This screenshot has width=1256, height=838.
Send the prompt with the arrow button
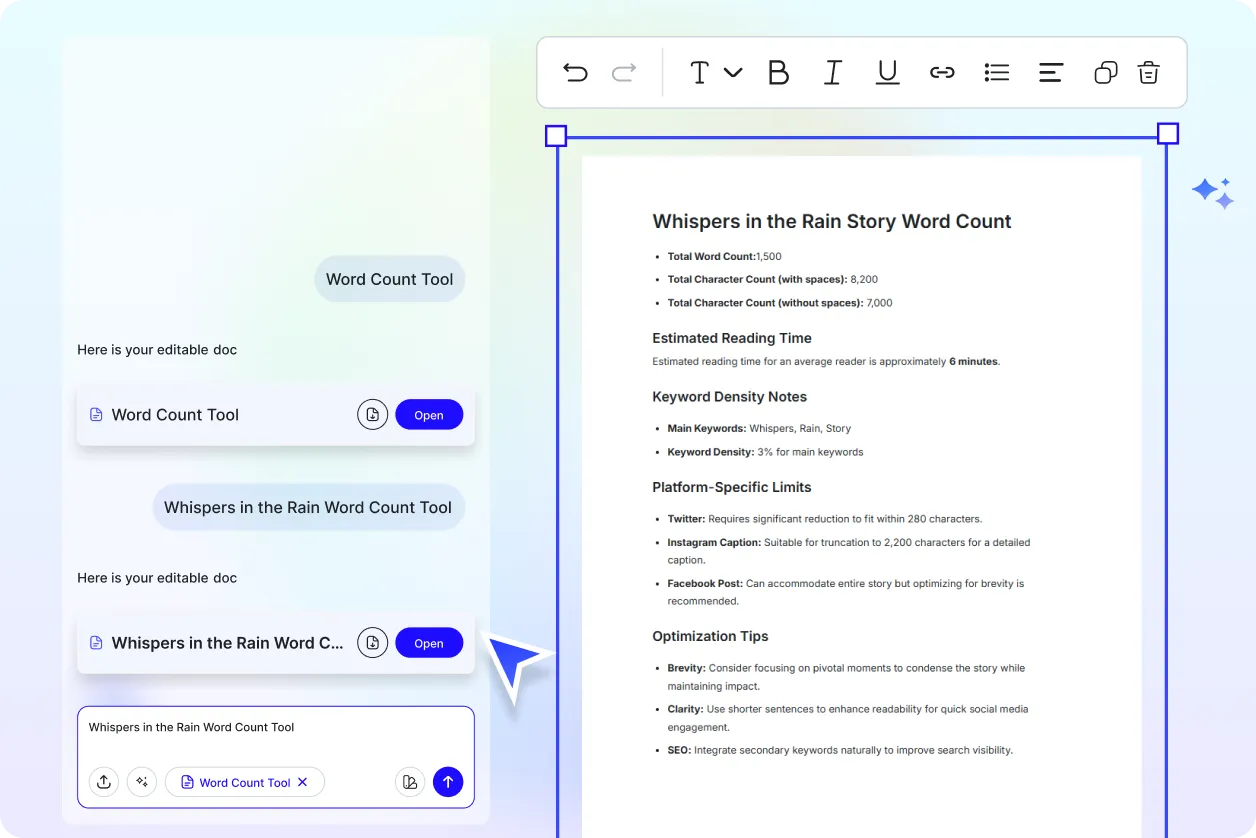[448, 782]
